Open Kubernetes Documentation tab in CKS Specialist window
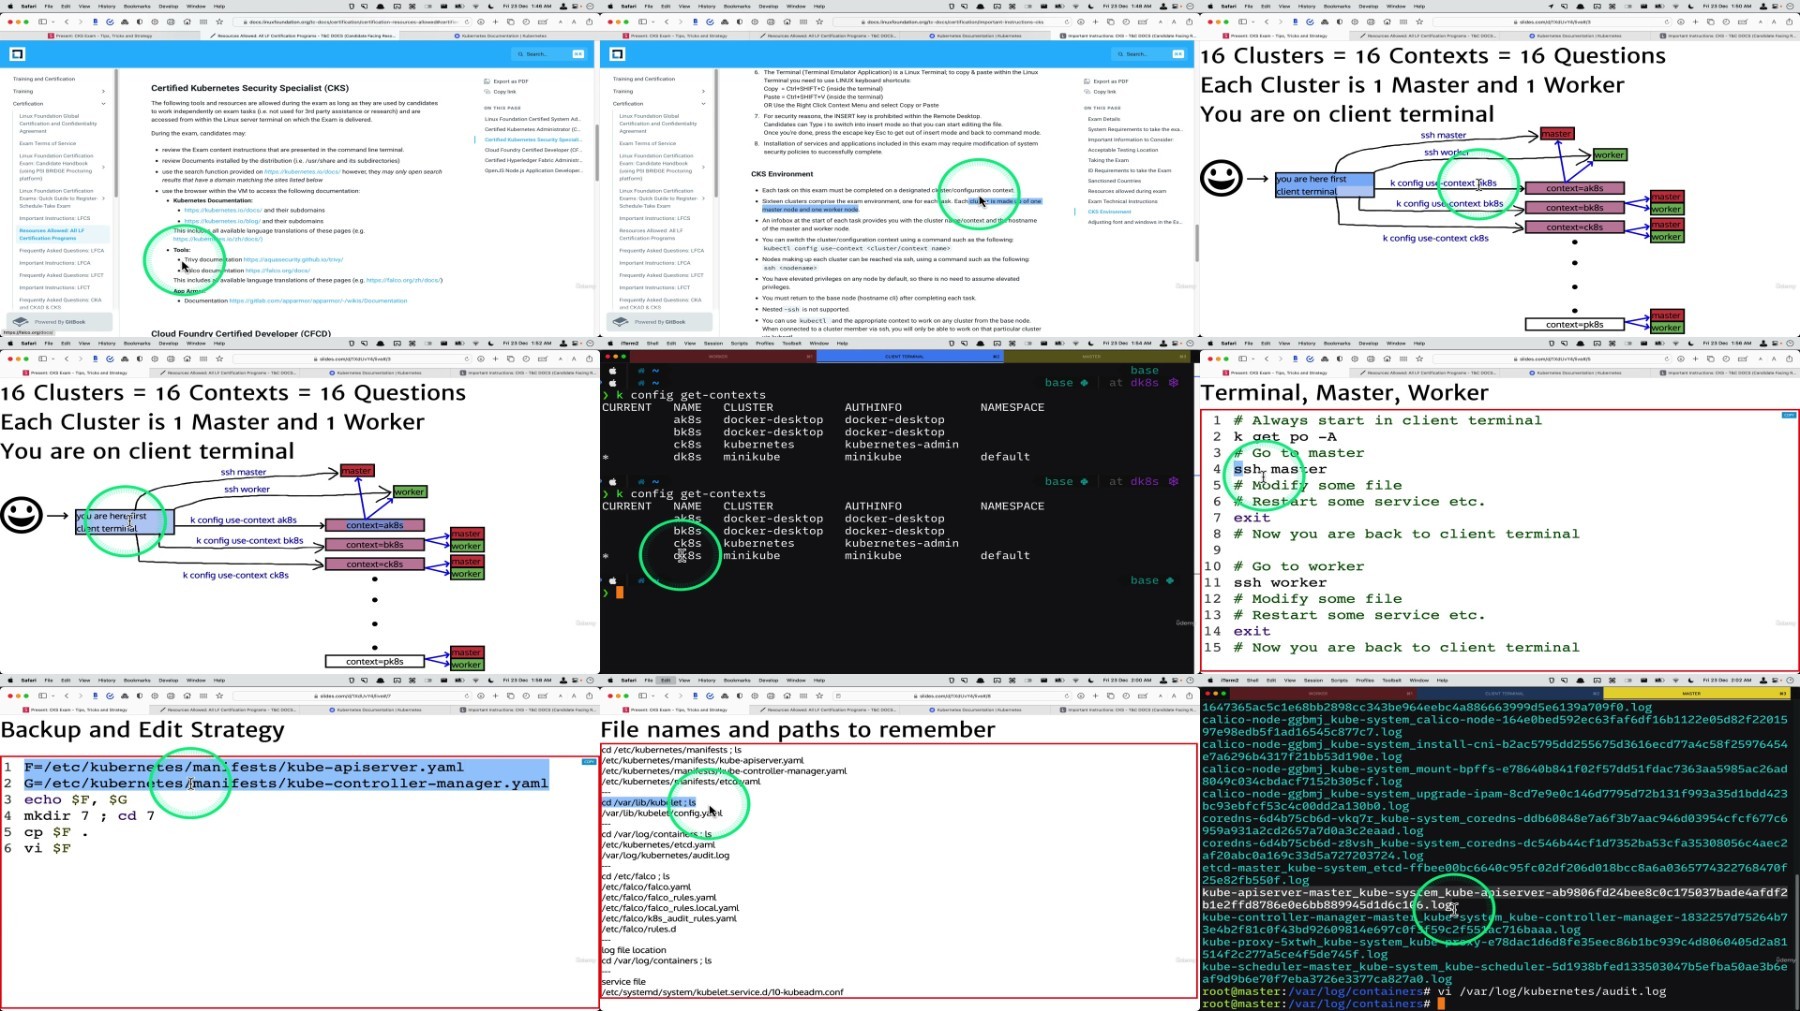 [x=501, y=36]
